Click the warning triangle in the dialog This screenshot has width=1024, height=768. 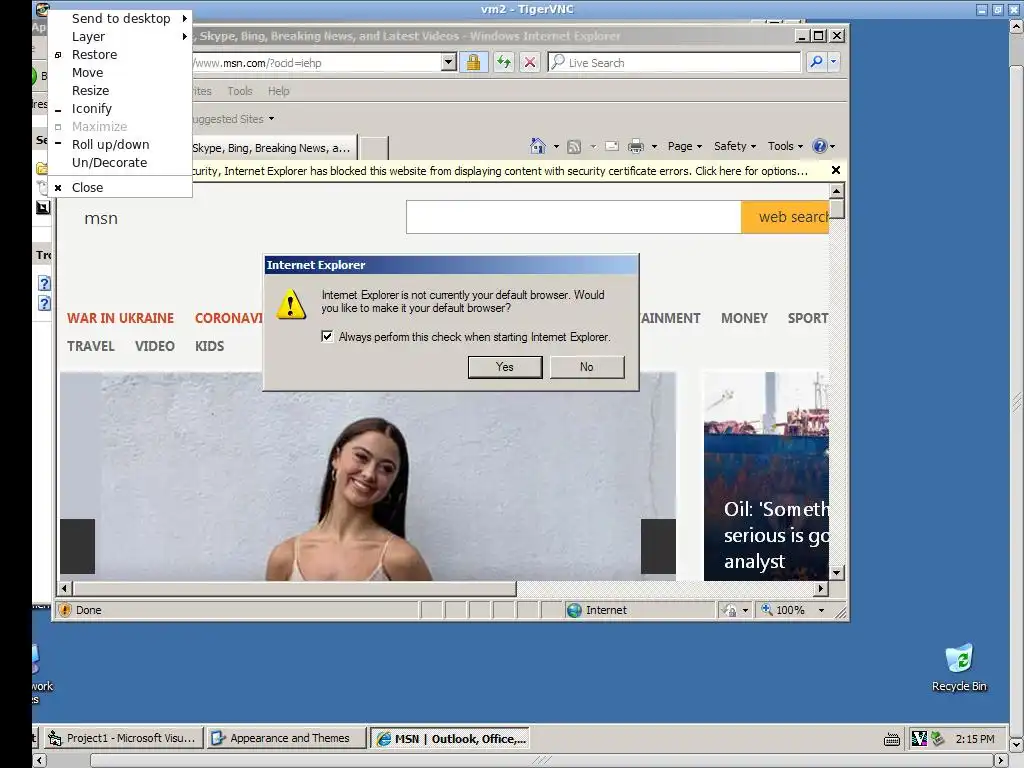click(291, 305)
